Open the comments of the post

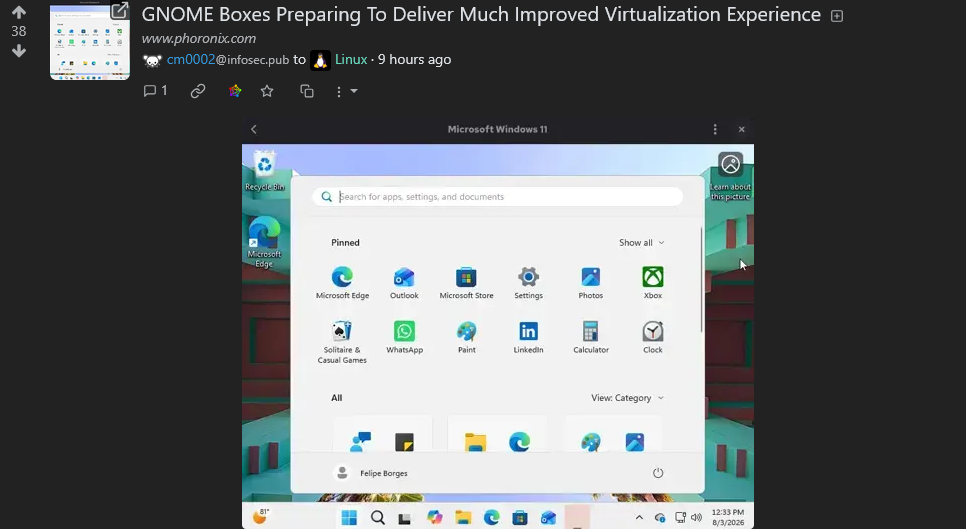155,91
